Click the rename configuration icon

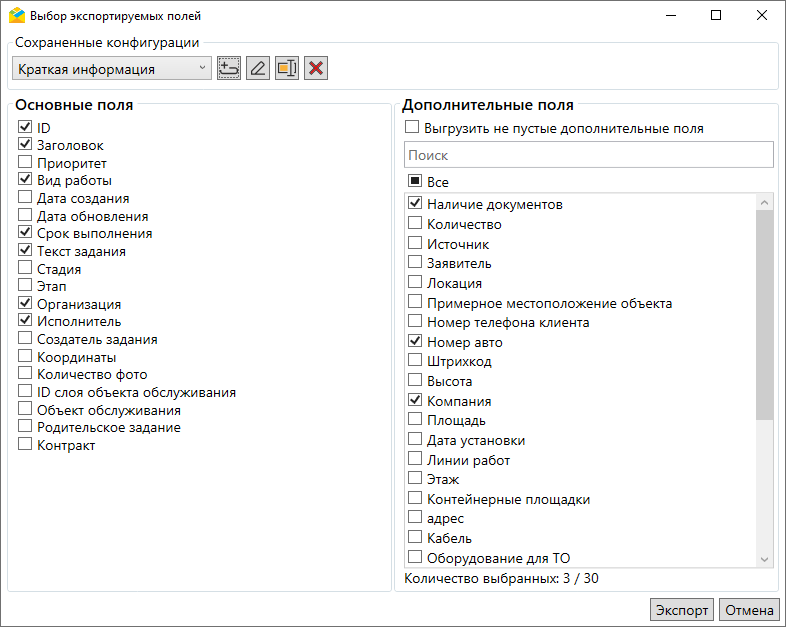(x=287, y=68)
